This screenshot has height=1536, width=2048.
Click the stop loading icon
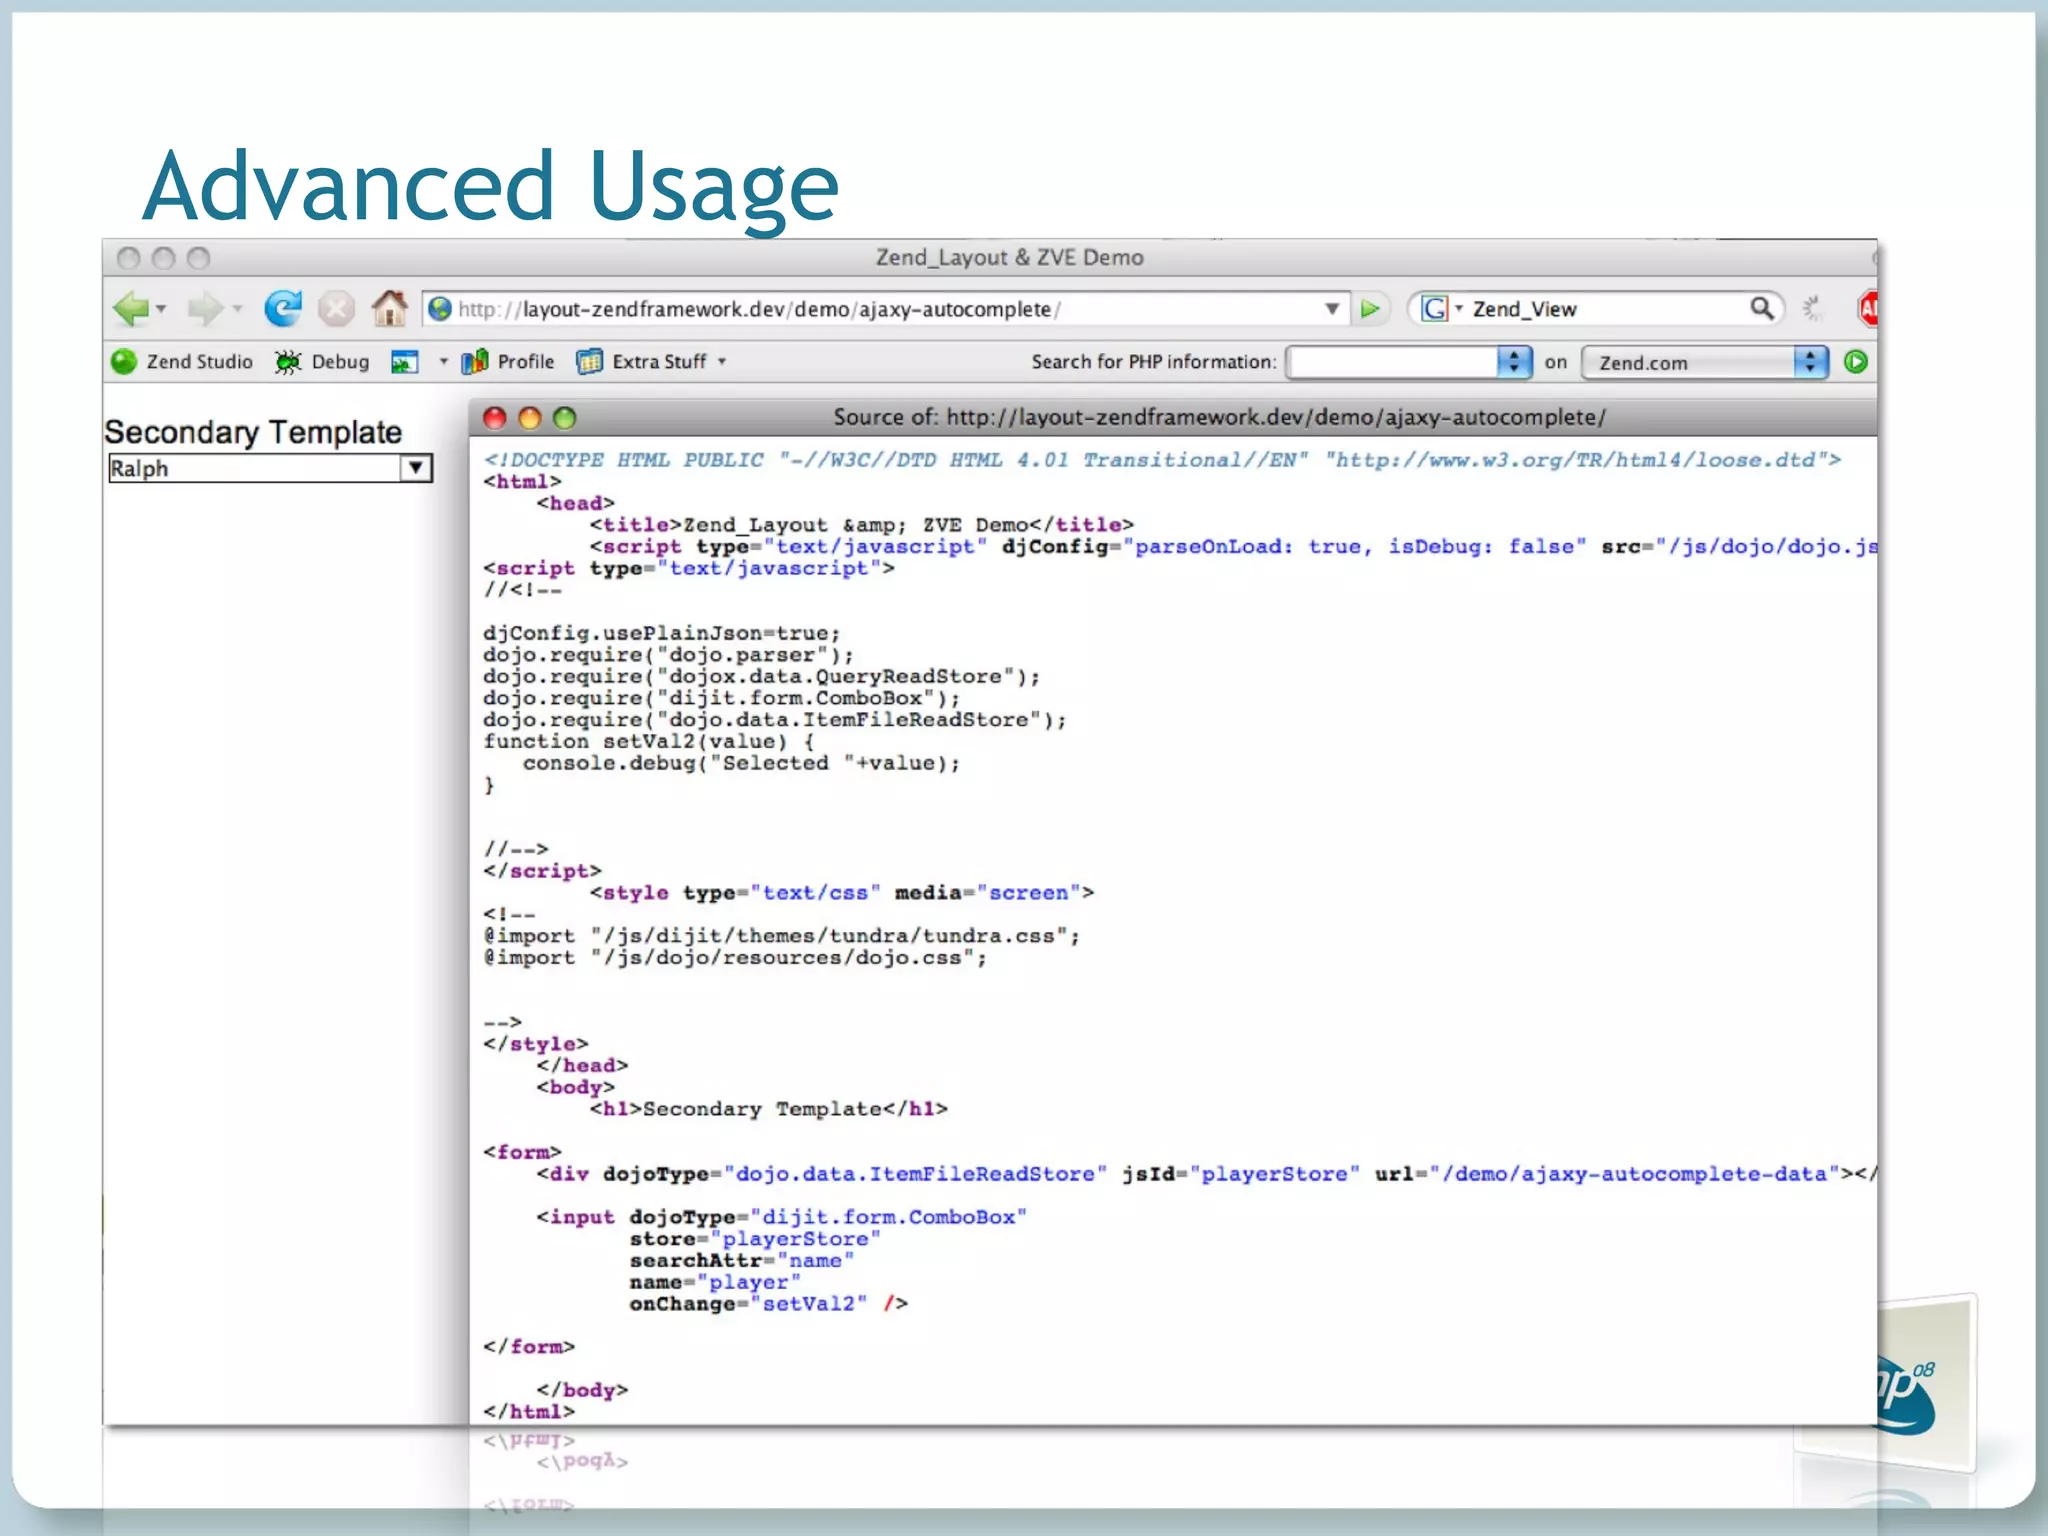click(336, 308)
